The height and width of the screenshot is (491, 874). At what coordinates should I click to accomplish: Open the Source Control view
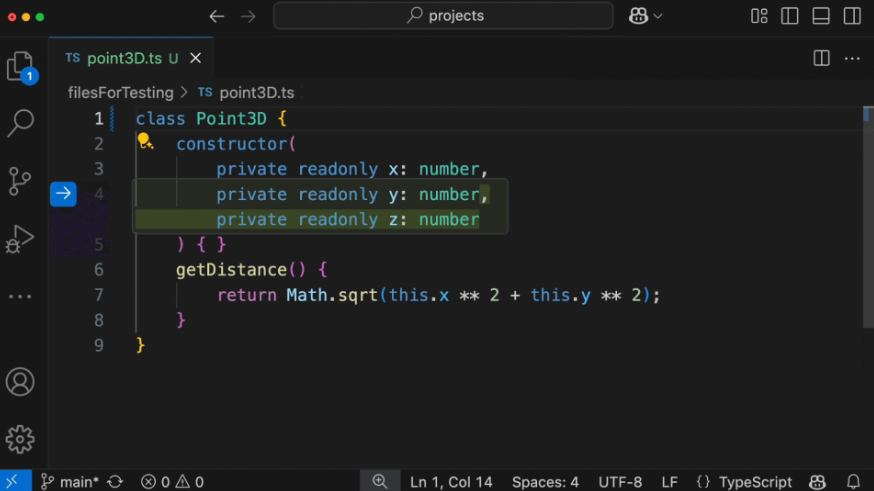tap(20, 182)
